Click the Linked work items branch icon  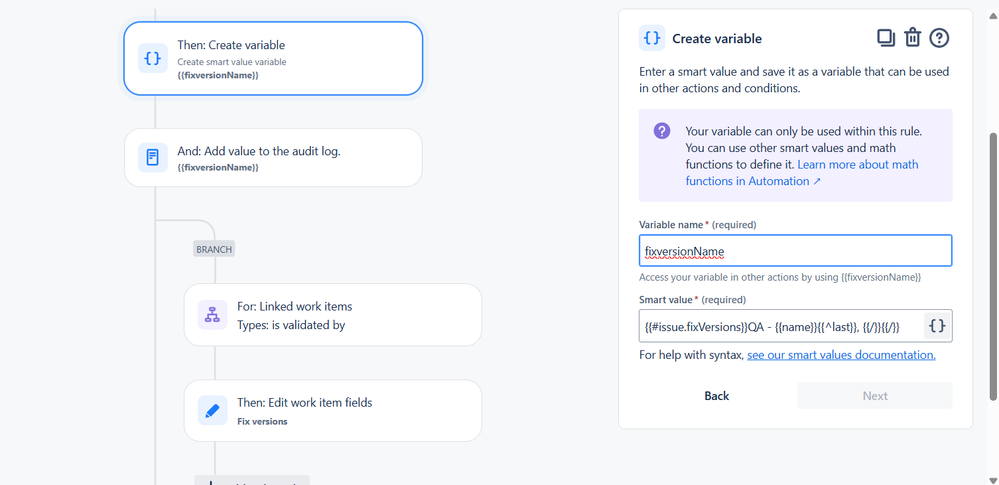(x=212, y=314)
